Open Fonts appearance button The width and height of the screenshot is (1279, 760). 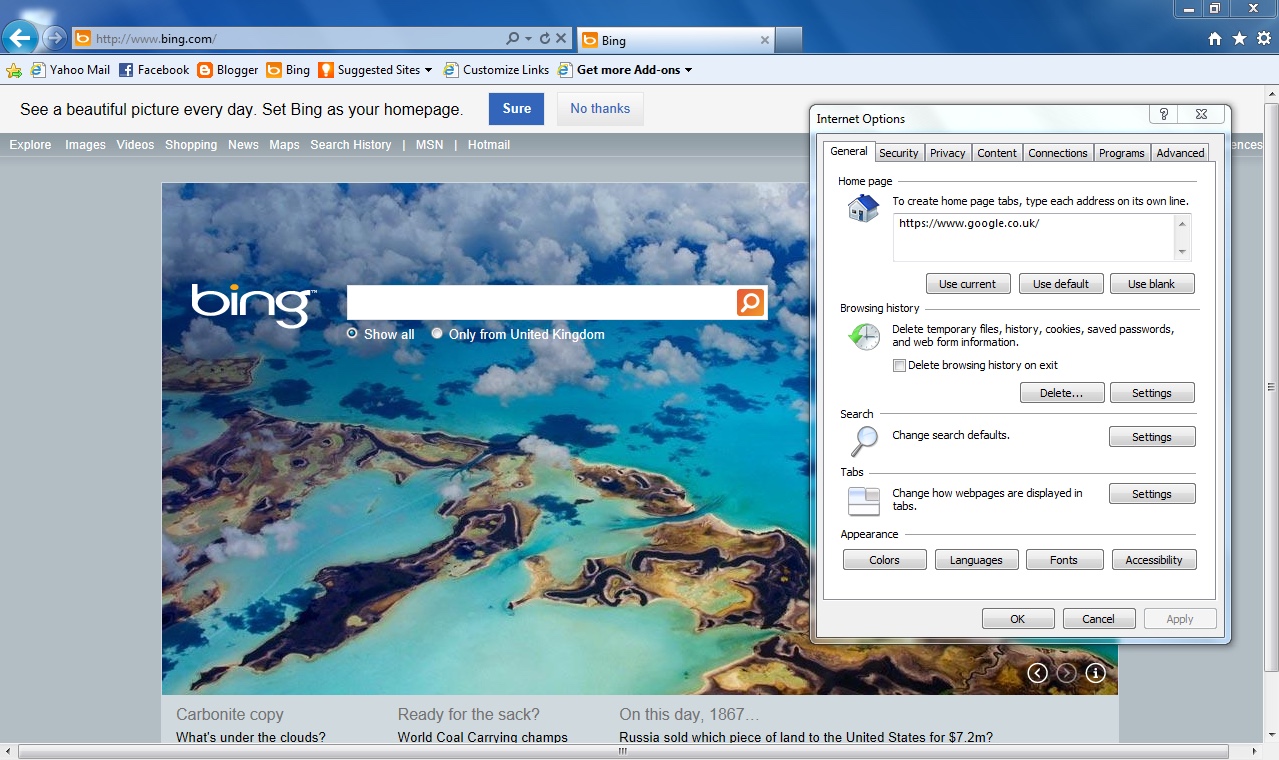[1064, 560]
